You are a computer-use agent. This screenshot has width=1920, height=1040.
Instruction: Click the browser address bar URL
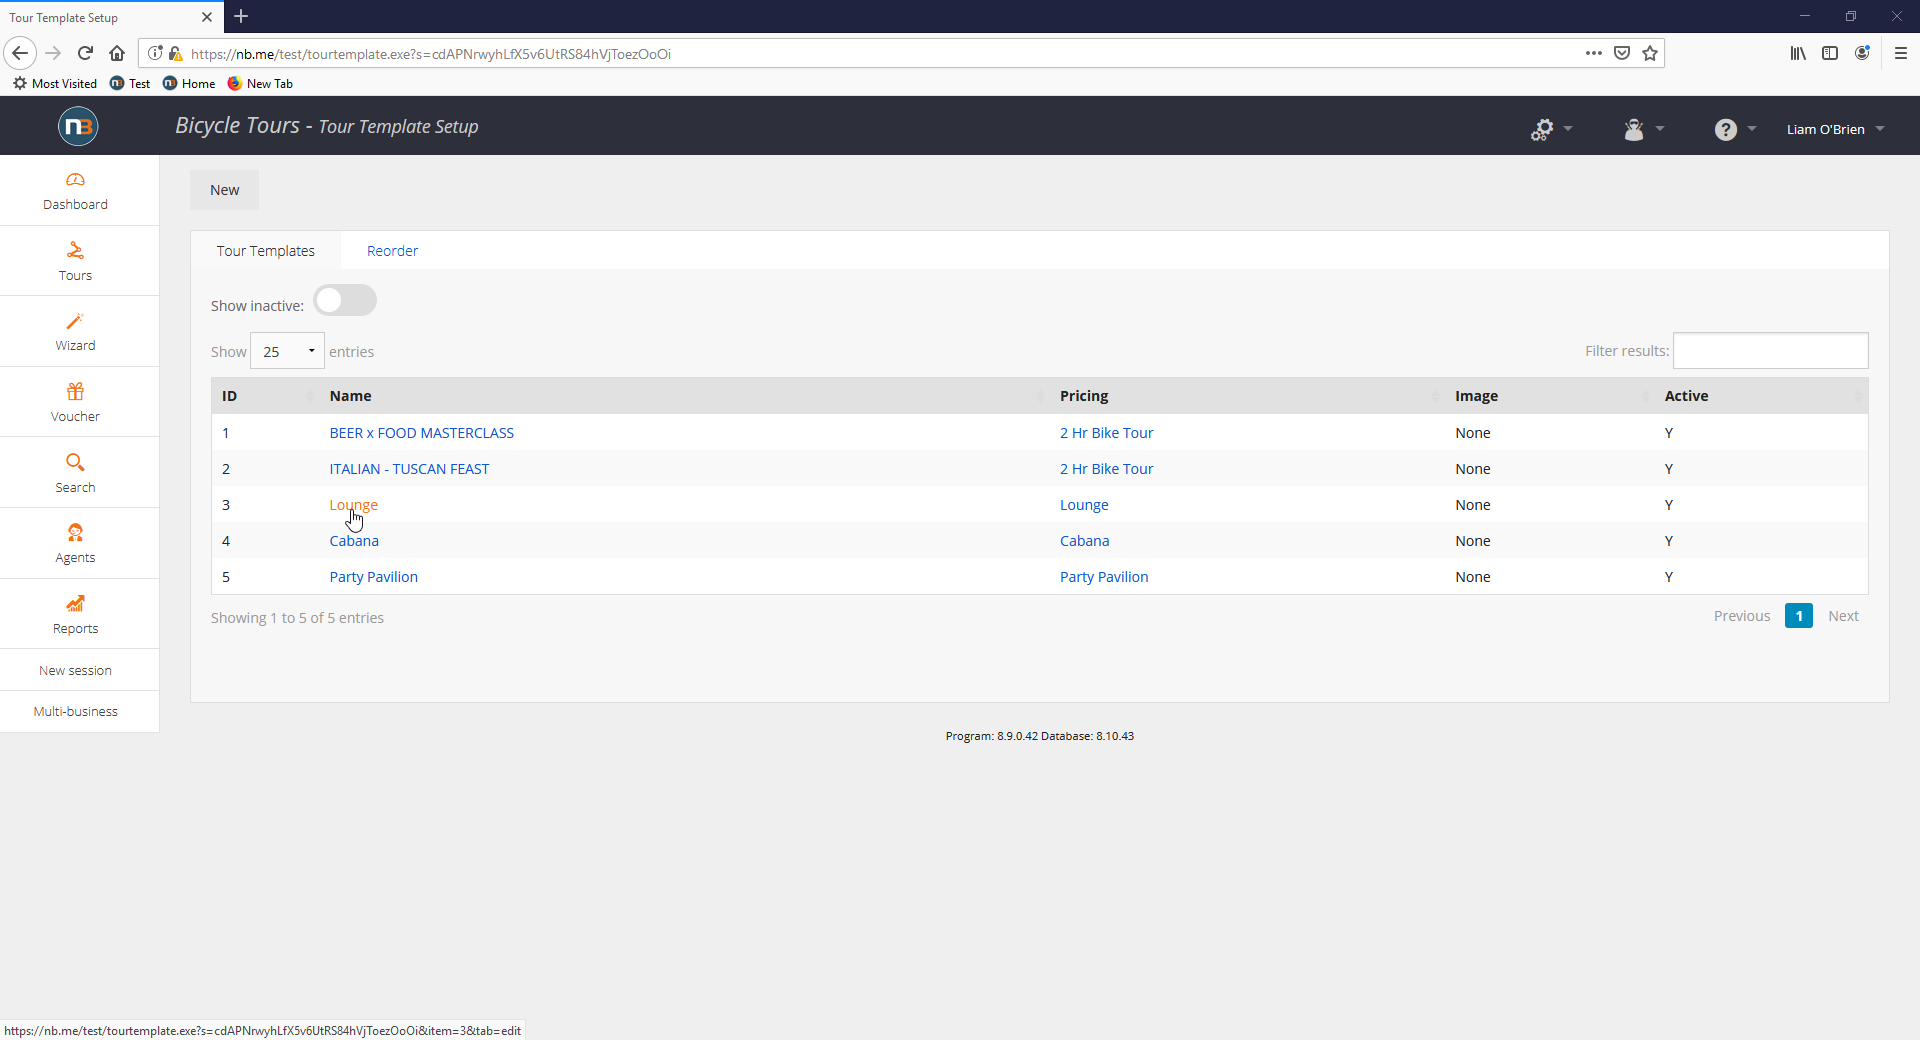(x=431, y=54)
